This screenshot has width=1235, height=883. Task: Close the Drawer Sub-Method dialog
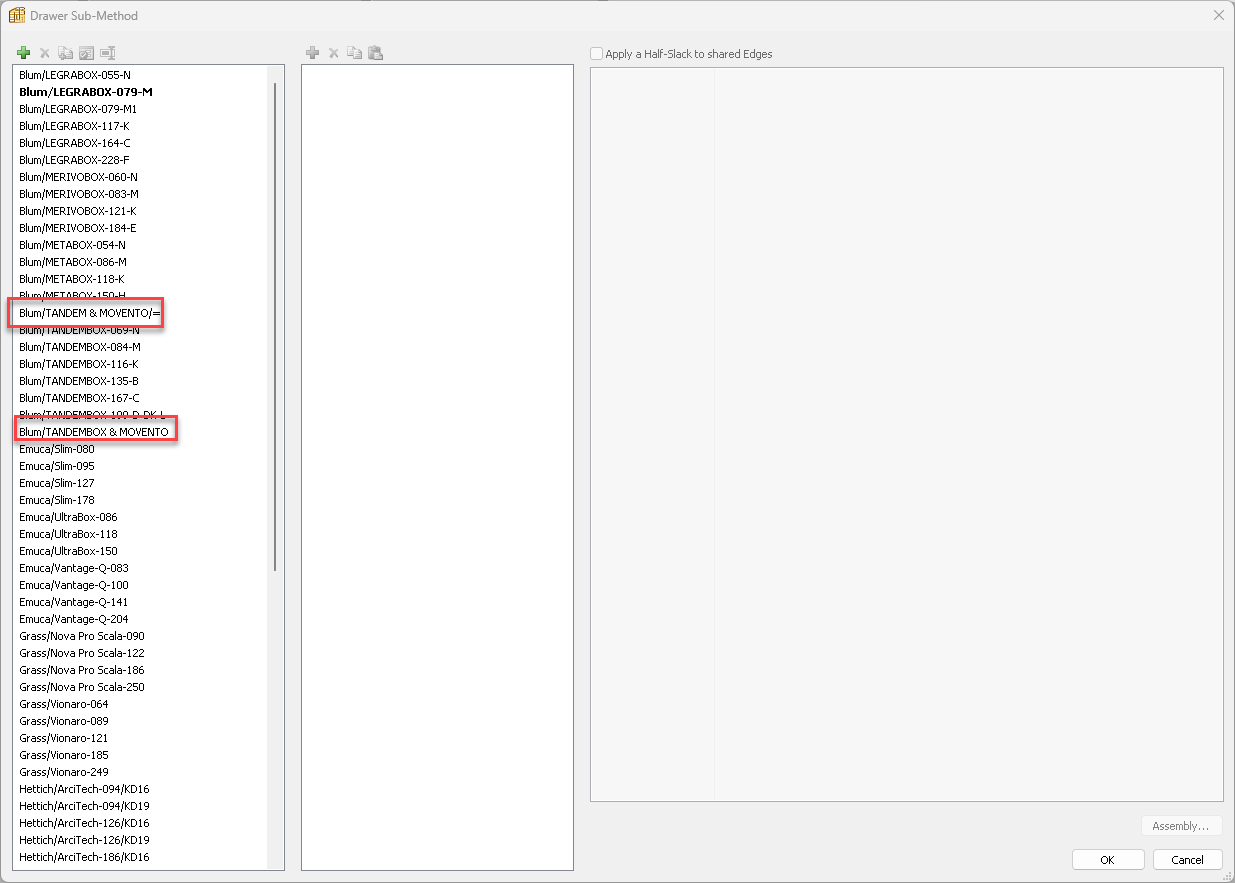pyautogui.click(x=1218, y=15)
